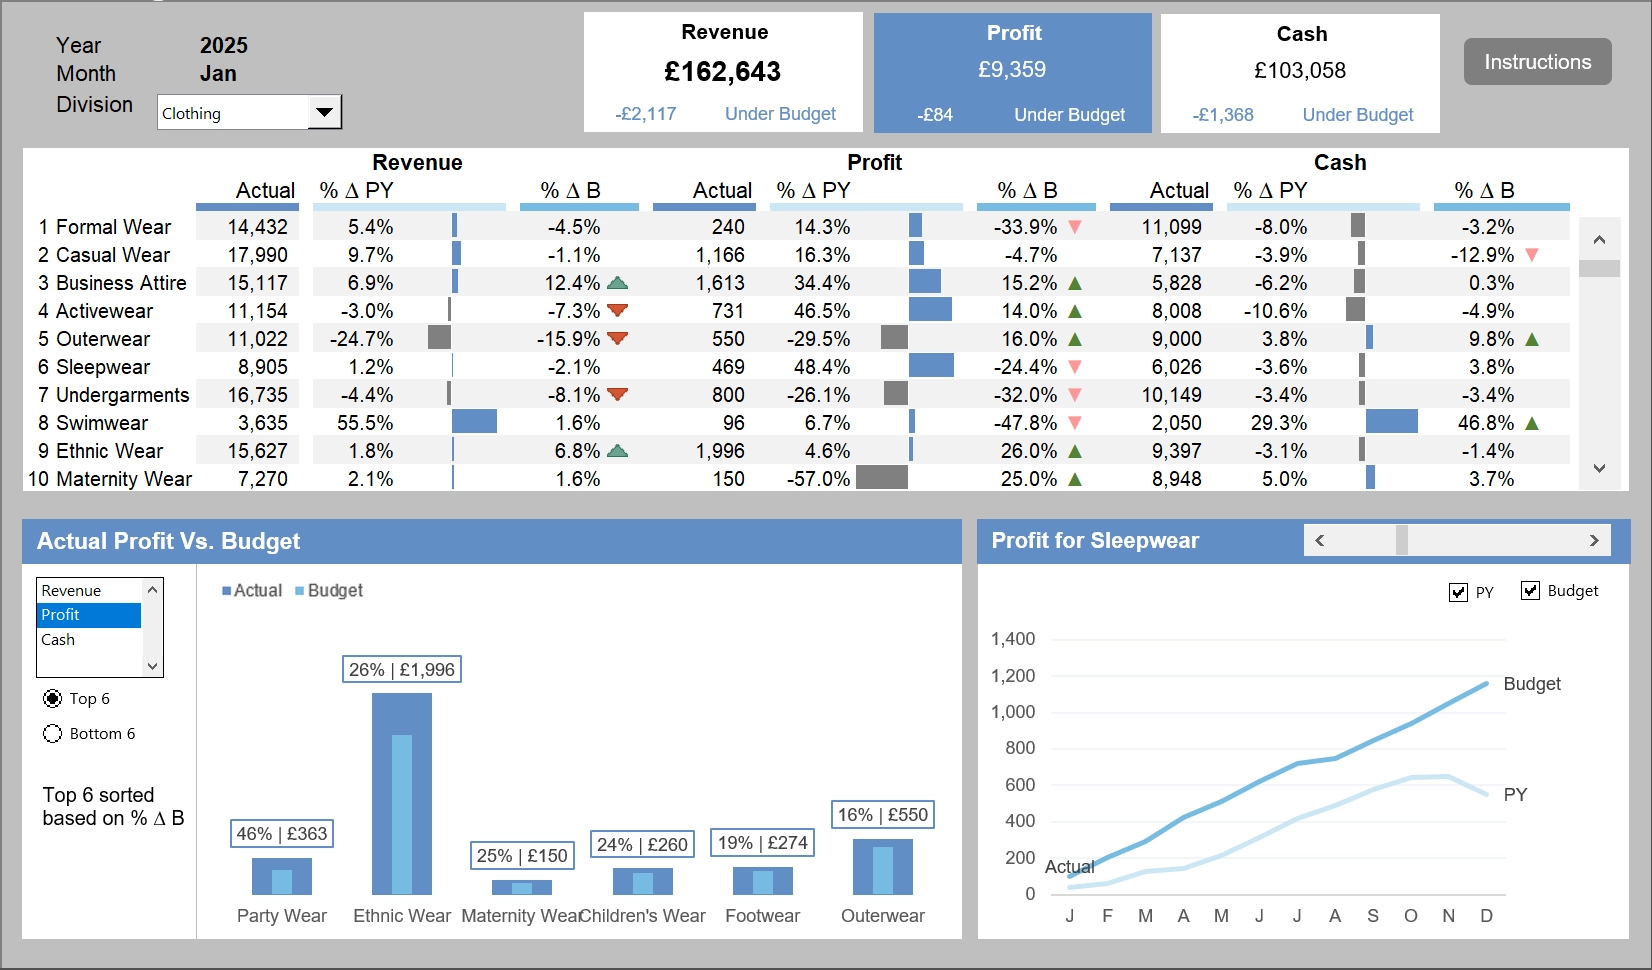The image size is (1652, 970).
Task: Click the red warning triangle next to Outerwear -15.9%
Action: (618, 339)
